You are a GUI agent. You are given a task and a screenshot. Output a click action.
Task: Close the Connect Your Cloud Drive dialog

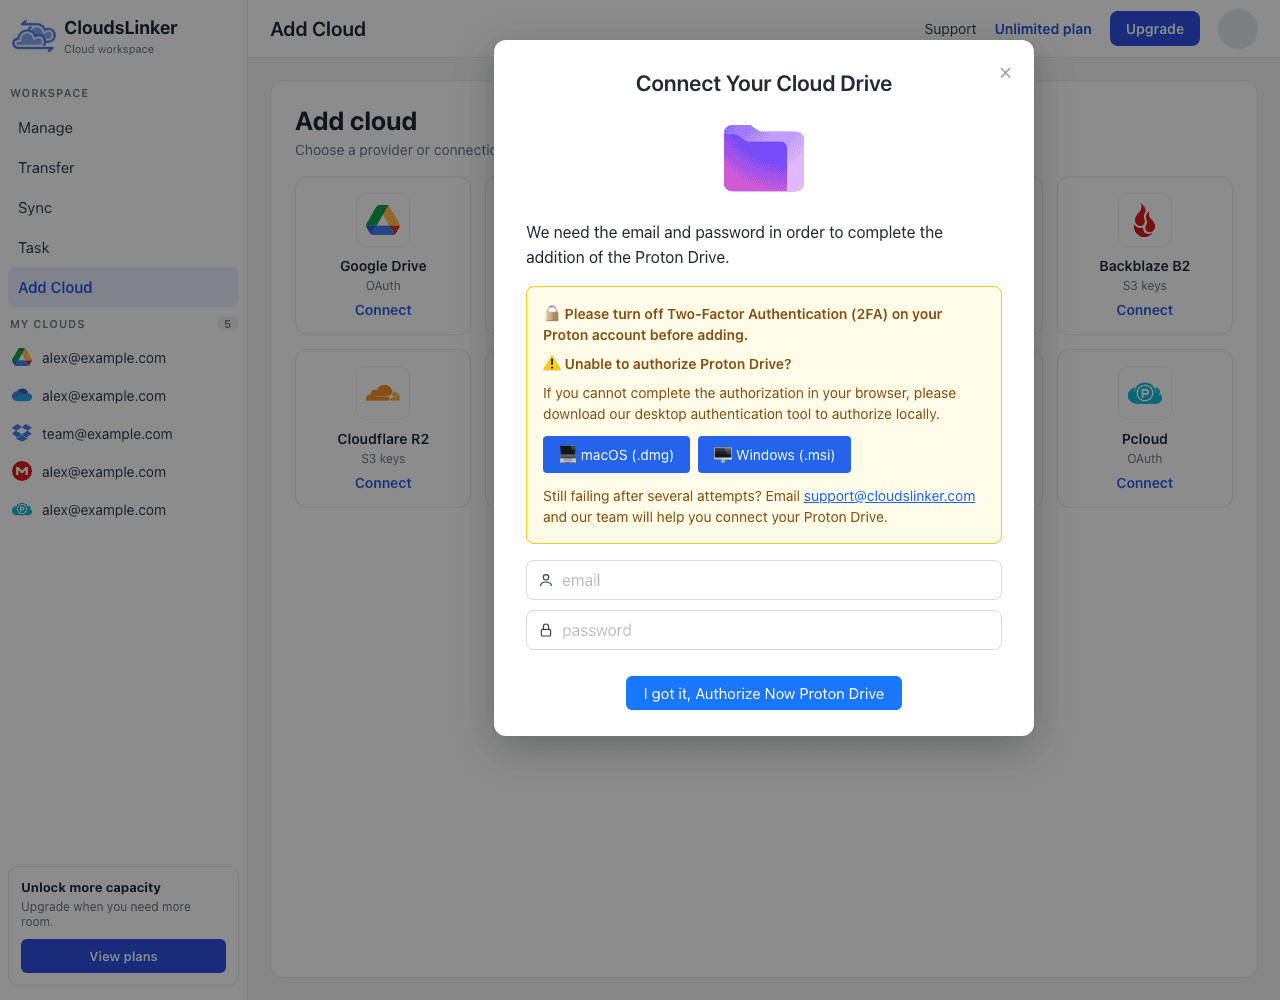pos(1005,73)
